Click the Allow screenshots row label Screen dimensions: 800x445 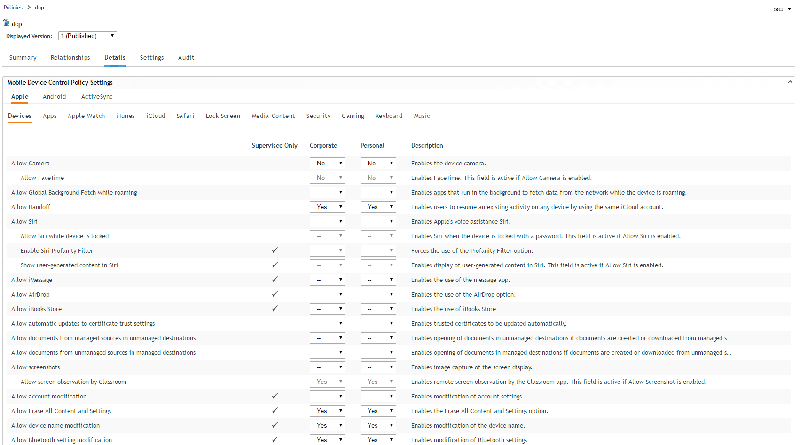[x=36, y=367]
